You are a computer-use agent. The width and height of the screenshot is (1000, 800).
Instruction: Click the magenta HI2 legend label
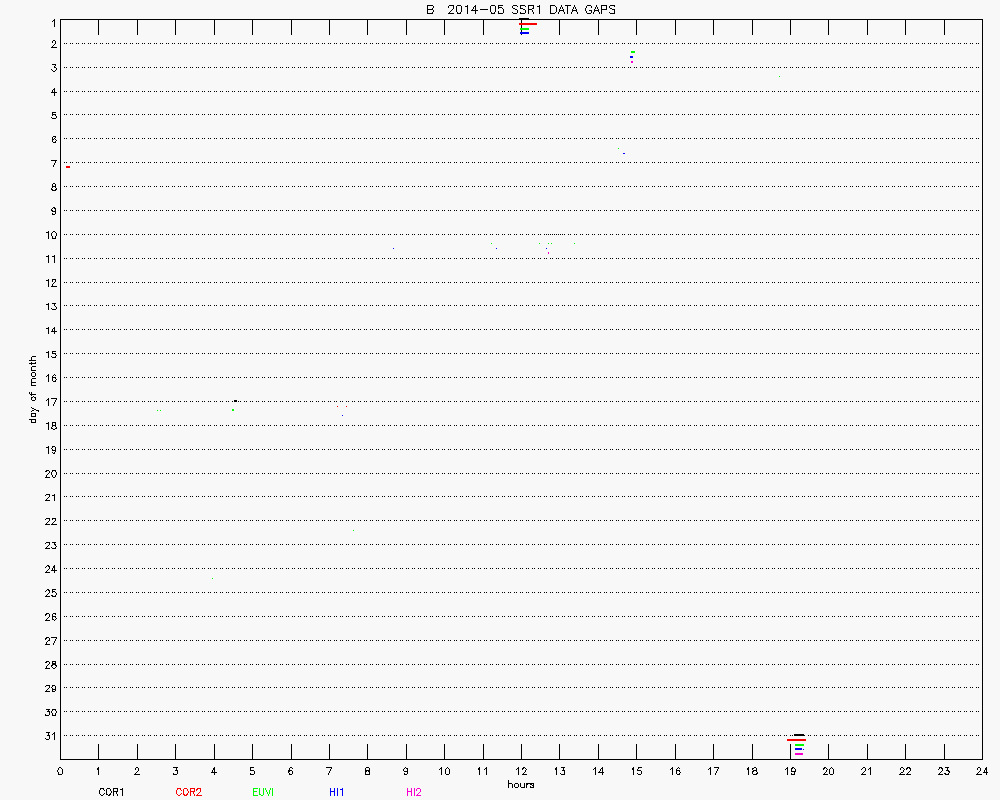point(413,792)
